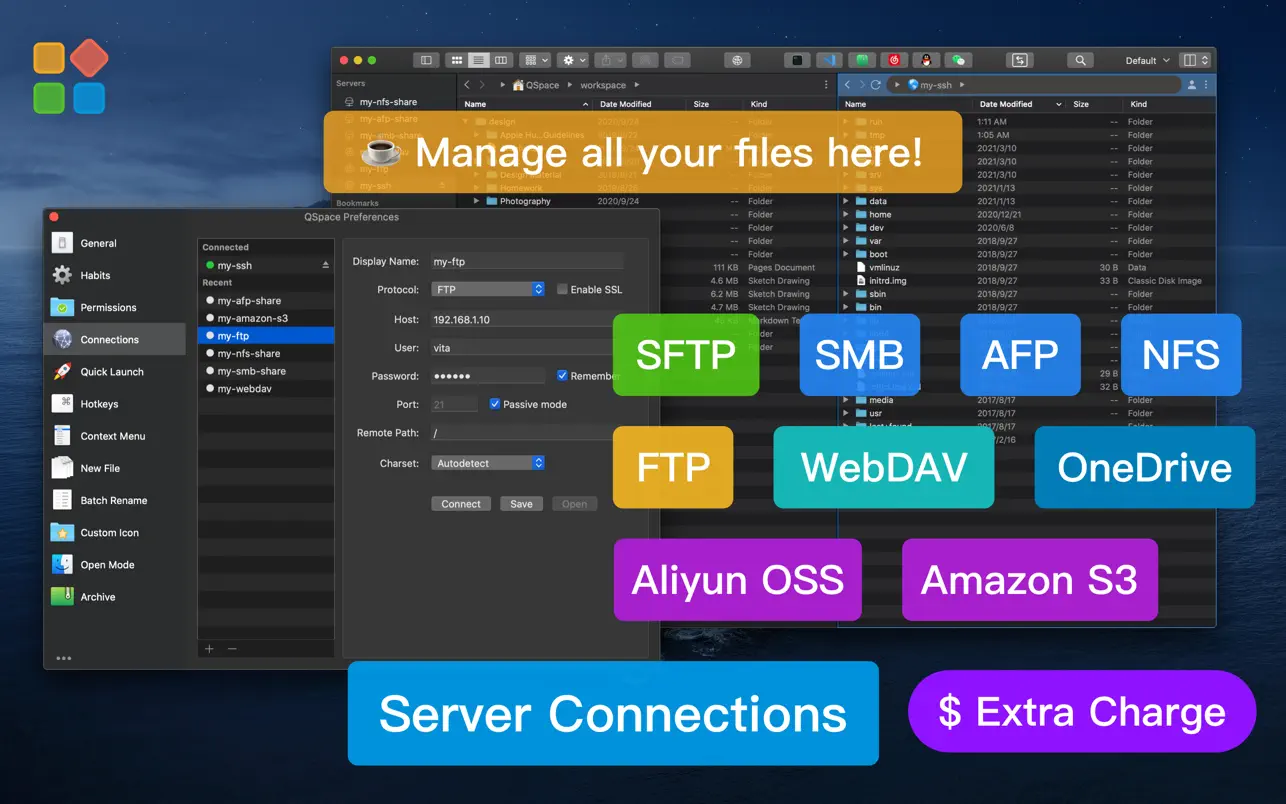This screenshot has height=804, width=1286.
Task: Switch to icon grid view
Action: point(456,60)
